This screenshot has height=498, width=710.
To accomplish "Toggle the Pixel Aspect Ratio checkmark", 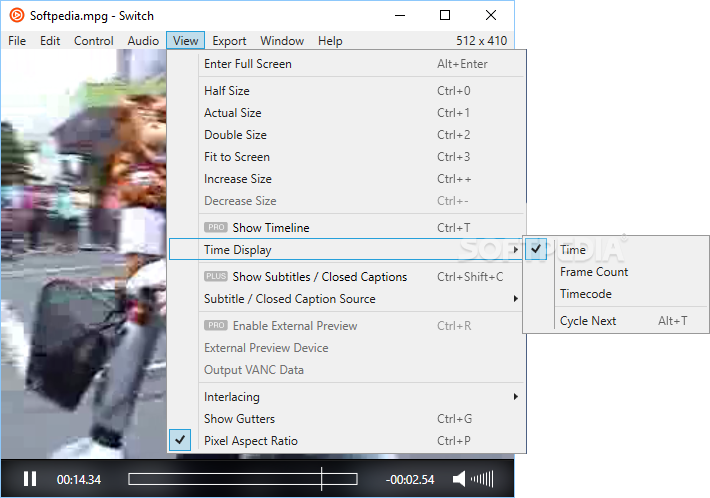I will (180, 440).
